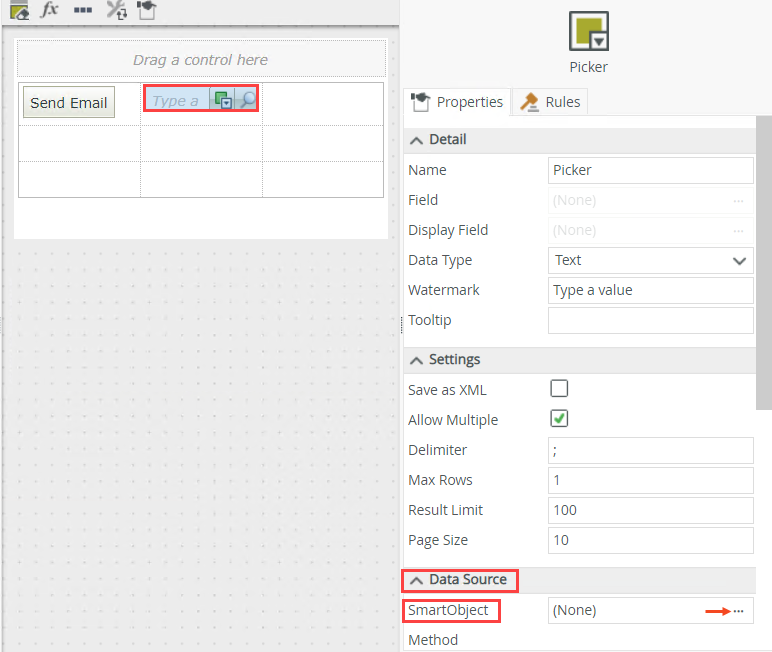Click the Send Email button
The width and height of the screenshot is (772, 652).
[x=69, y=102]
